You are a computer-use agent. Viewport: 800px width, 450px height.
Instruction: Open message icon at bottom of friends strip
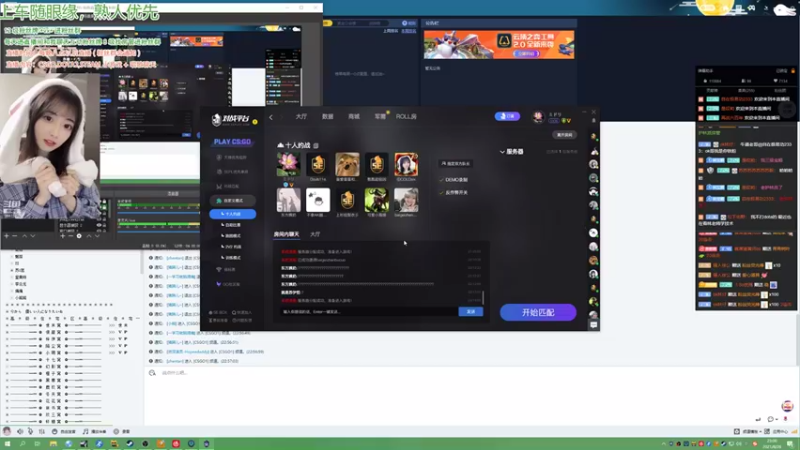point(593,324)
